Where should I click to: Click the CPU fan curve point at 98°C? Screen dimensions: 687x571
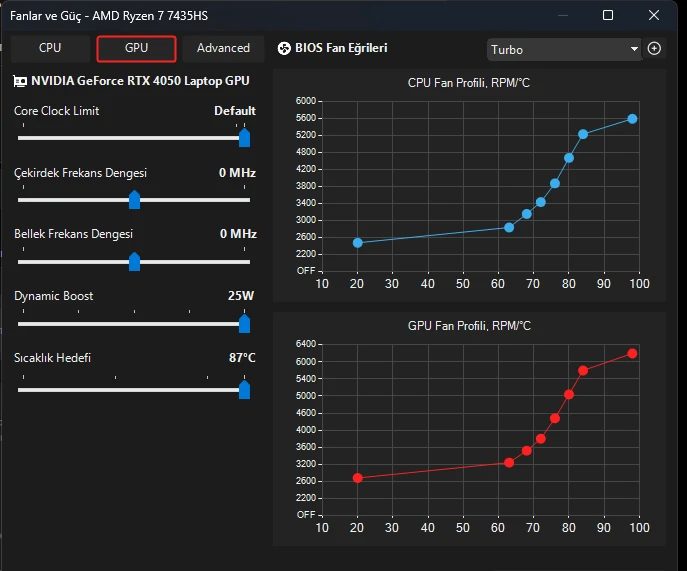(632, 119)
